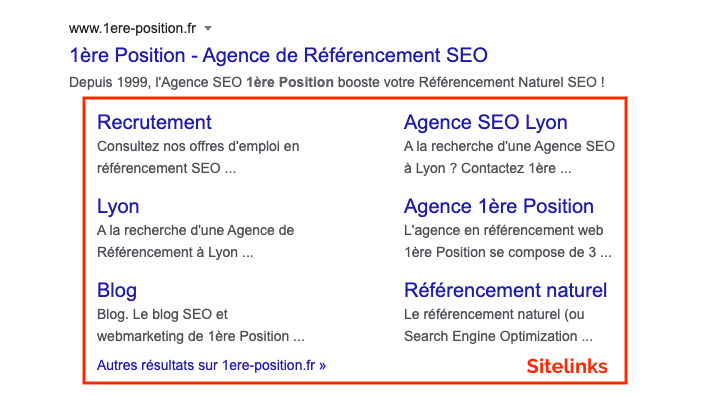Click the 'webmarketing de 1ère Position ...' text

tap(201, 336)
